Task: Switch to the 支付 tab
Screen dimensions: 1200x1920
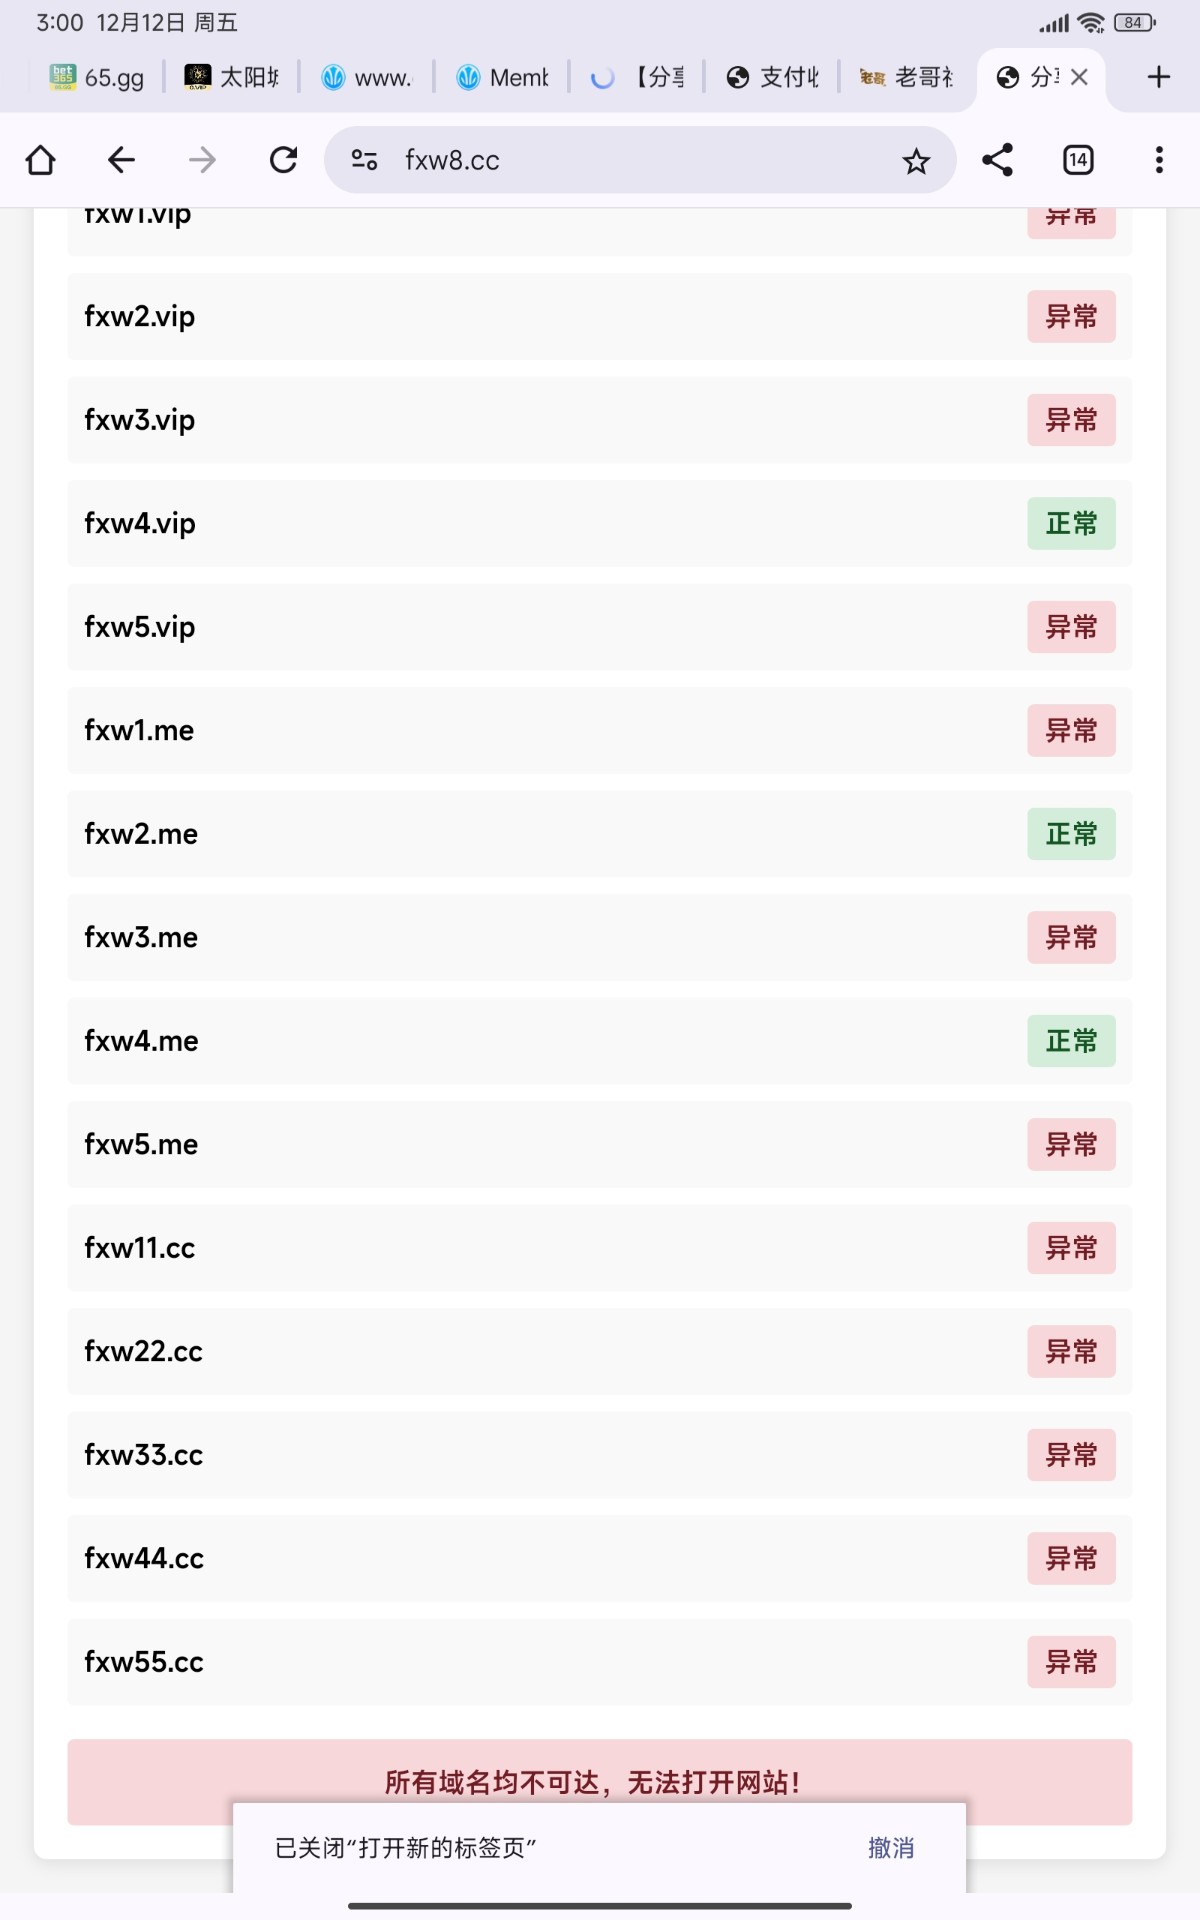Action: pos(773,77)
